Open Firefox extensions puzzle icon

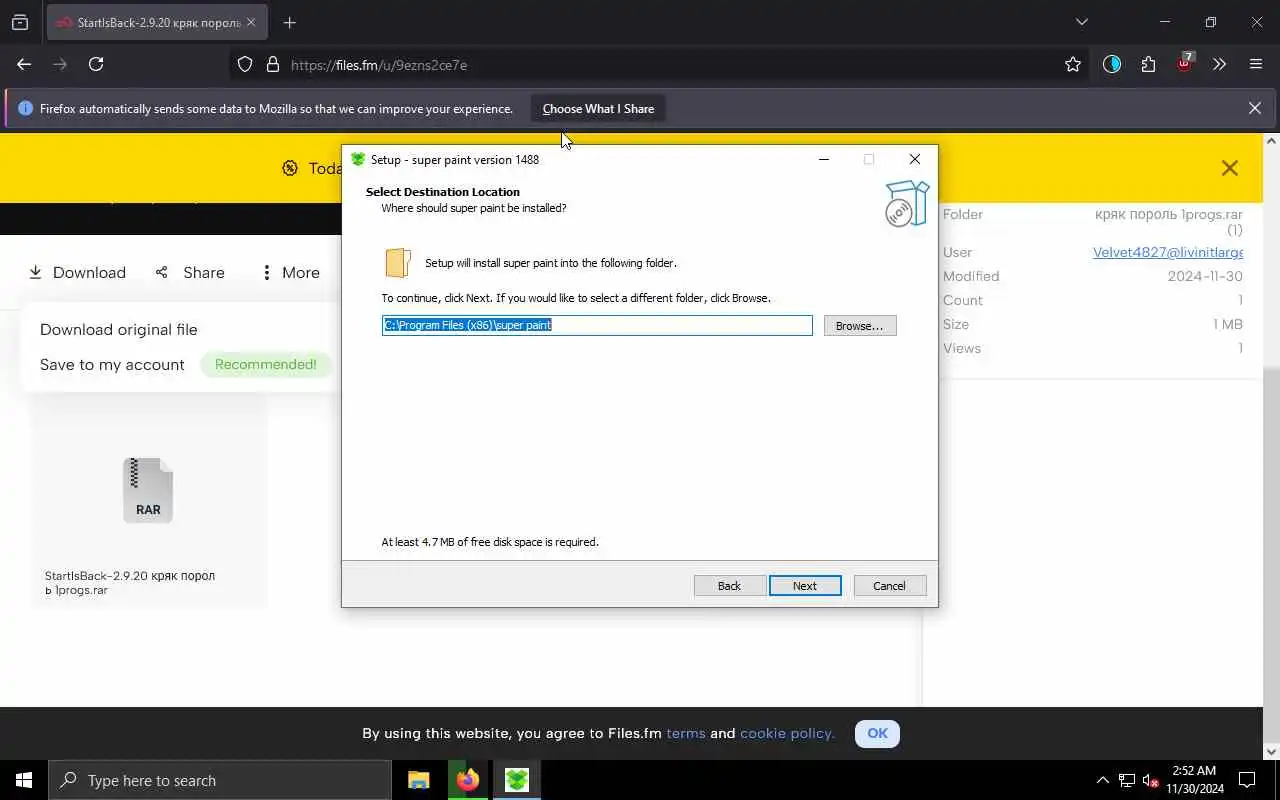pyautogui.click(x=1148, y=64)
